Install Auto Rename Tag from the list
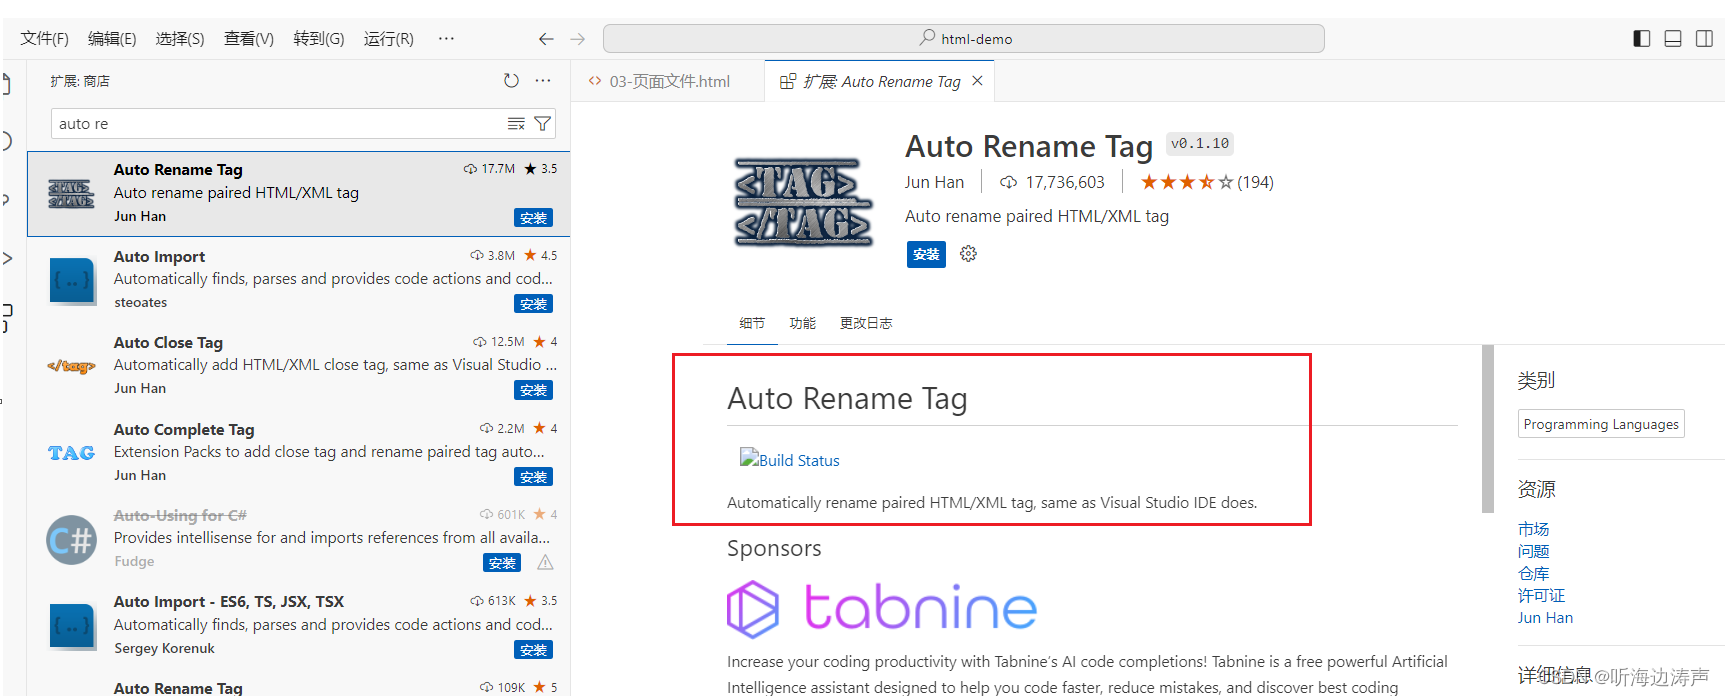 (x=533, y=218)
